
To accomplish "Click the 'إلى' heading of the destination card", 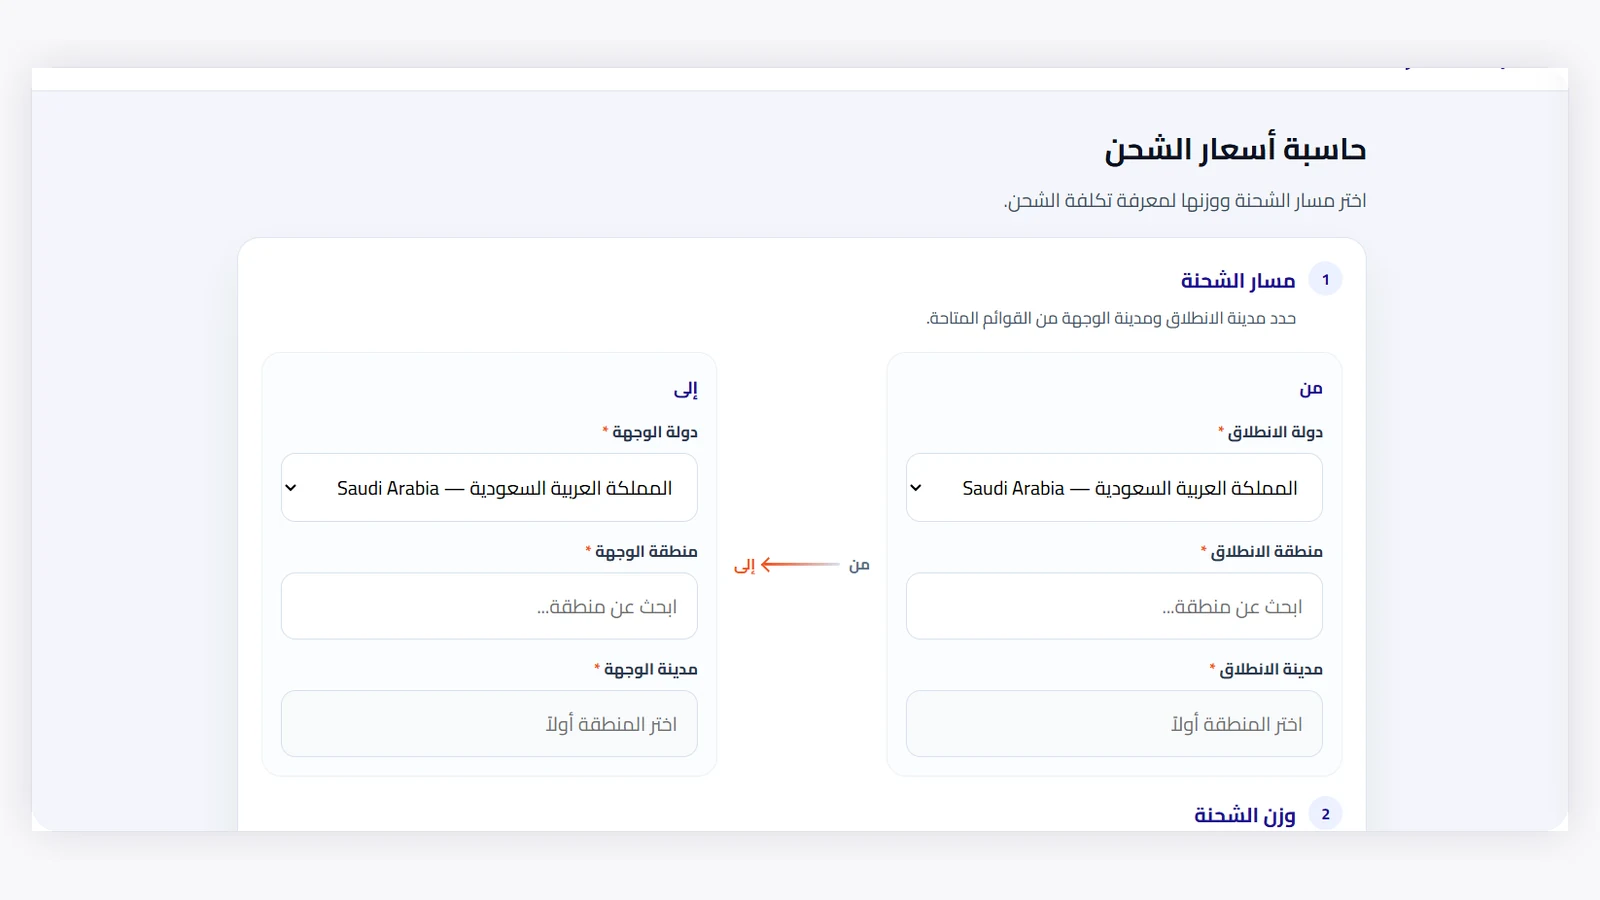I will point(686,389).
